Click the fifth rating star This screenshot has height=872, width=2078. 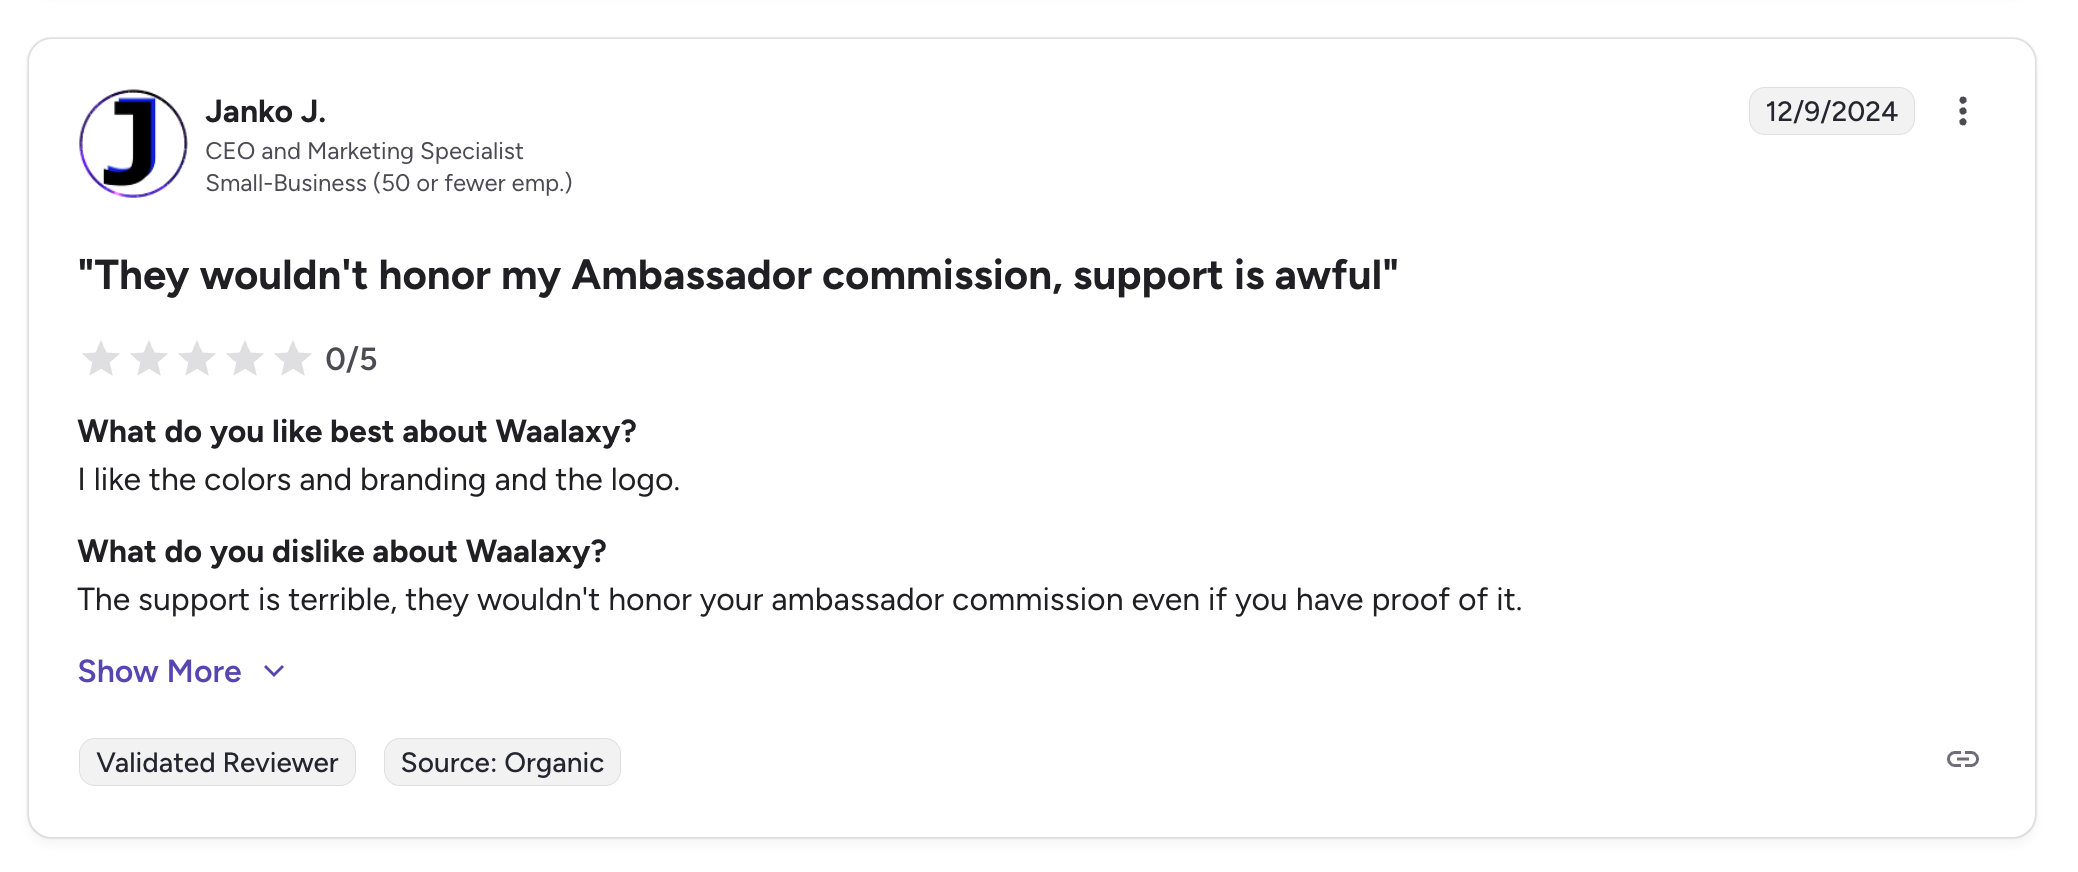click(x=293, y=359)
